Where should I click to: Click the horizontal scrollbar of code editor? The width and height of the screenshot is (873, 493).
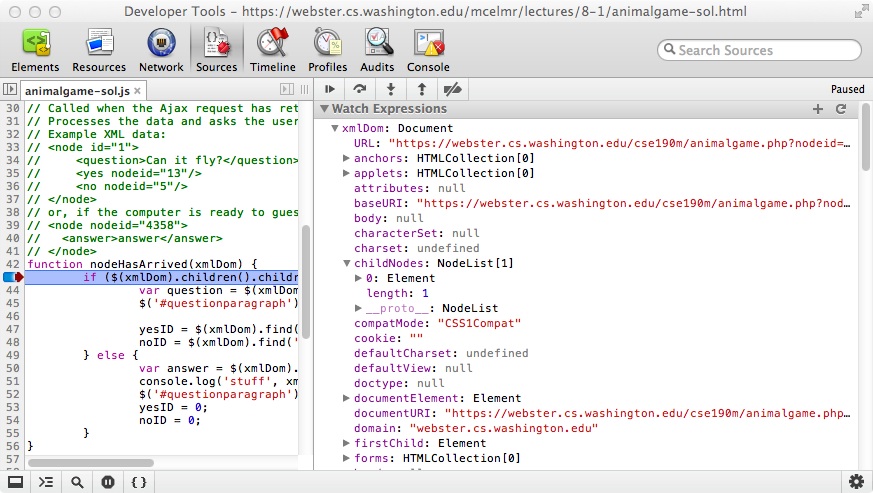pyautogui.click(x=91, y=463)
